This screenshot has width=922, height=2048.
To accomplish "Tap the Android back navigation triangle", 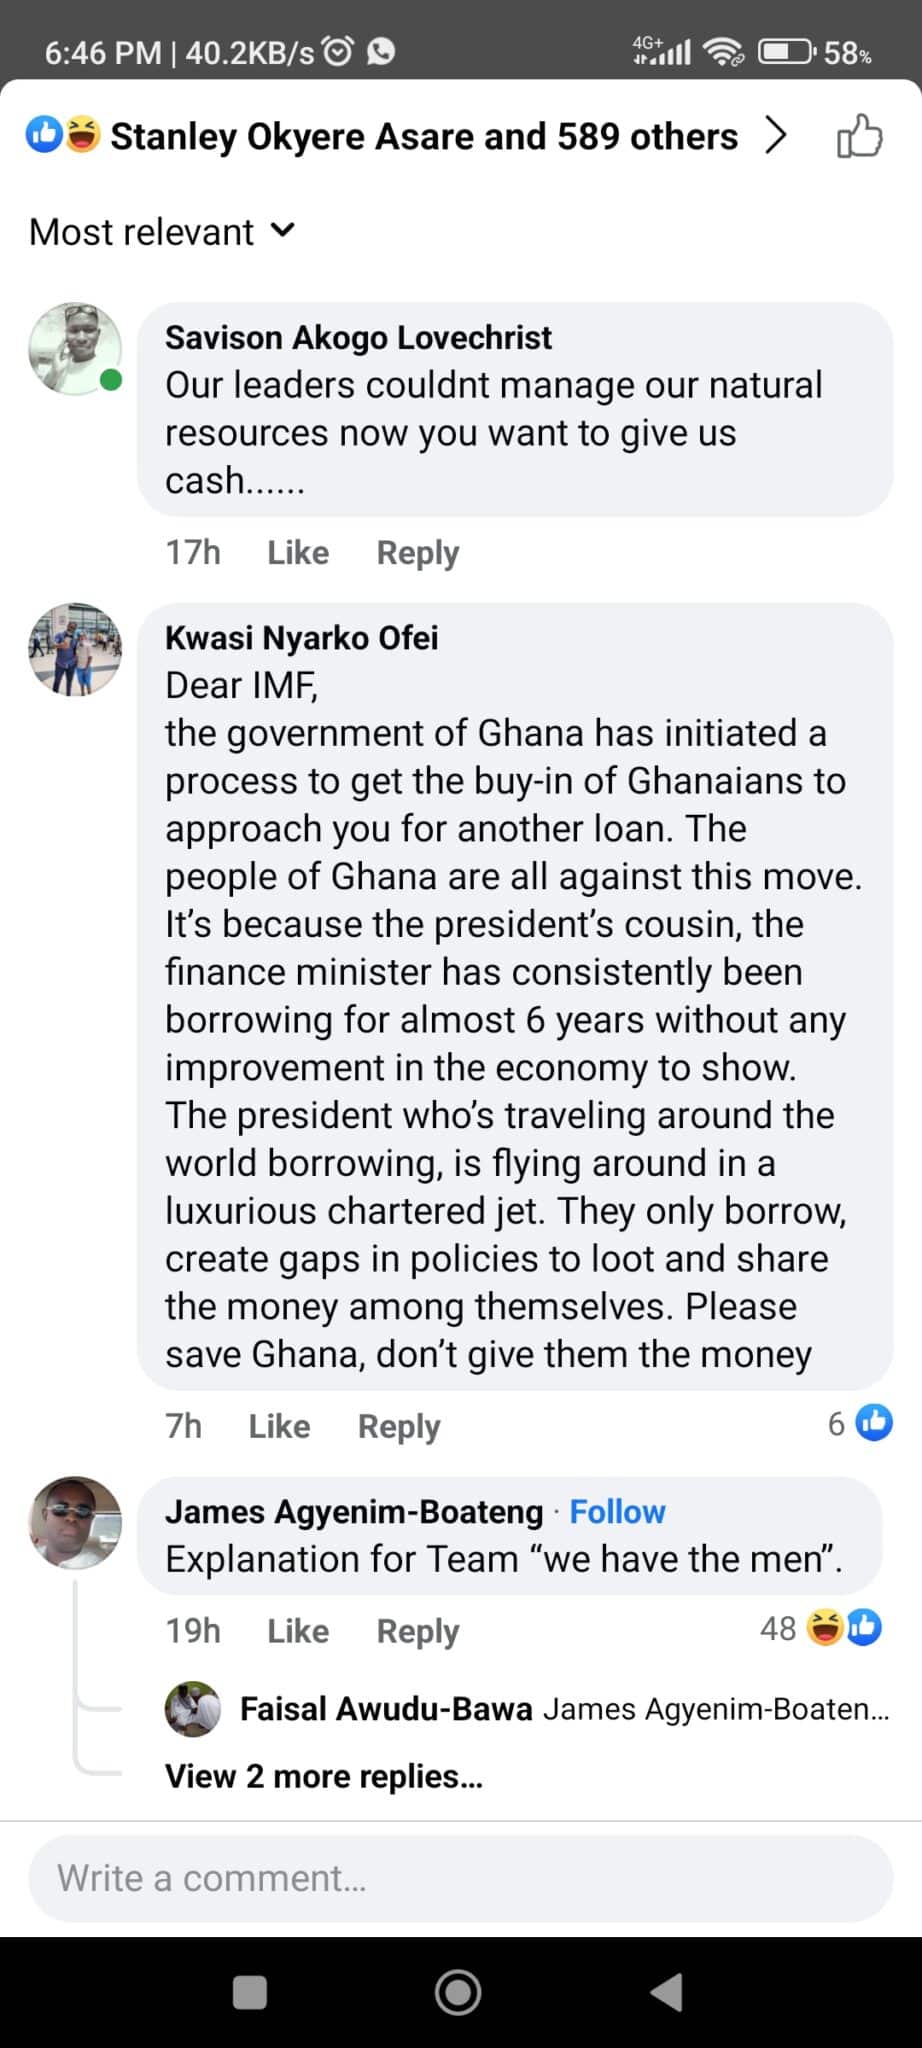I will tap(667, 1992).
